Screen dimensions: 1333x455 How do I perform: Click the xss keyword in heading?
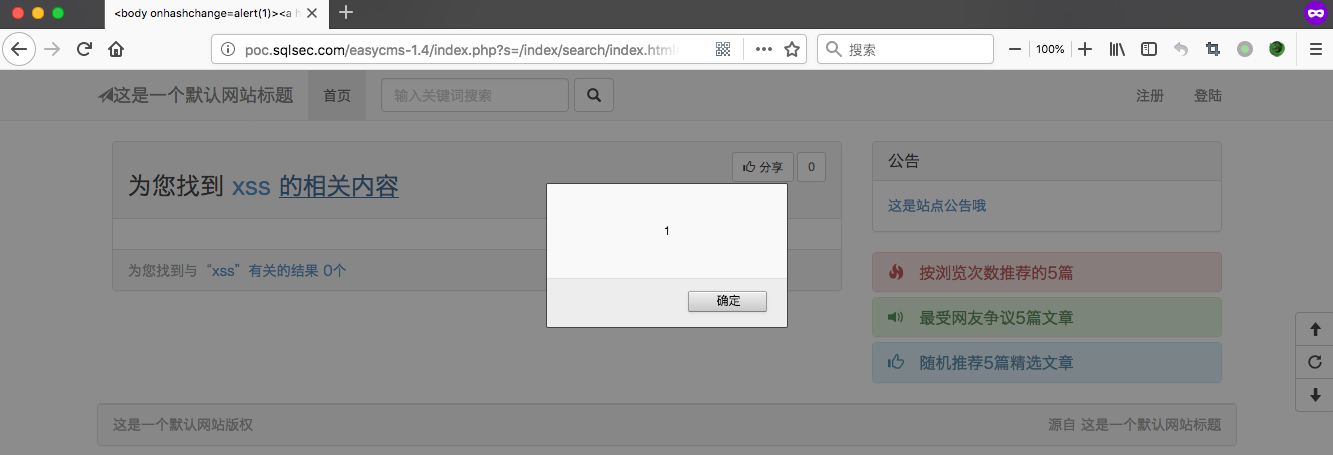pyautogui.click(x=251, y=187)
